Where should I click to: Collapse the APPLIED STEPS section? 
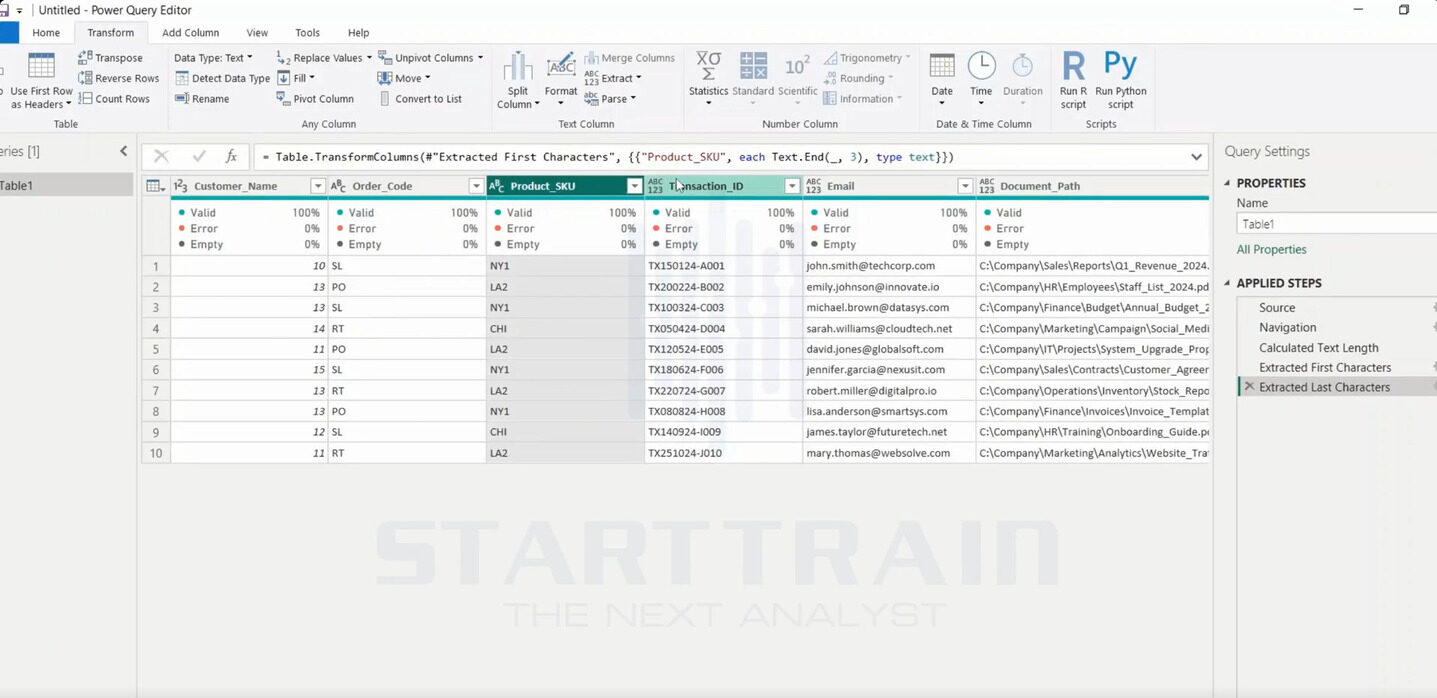click(1228, 283)
